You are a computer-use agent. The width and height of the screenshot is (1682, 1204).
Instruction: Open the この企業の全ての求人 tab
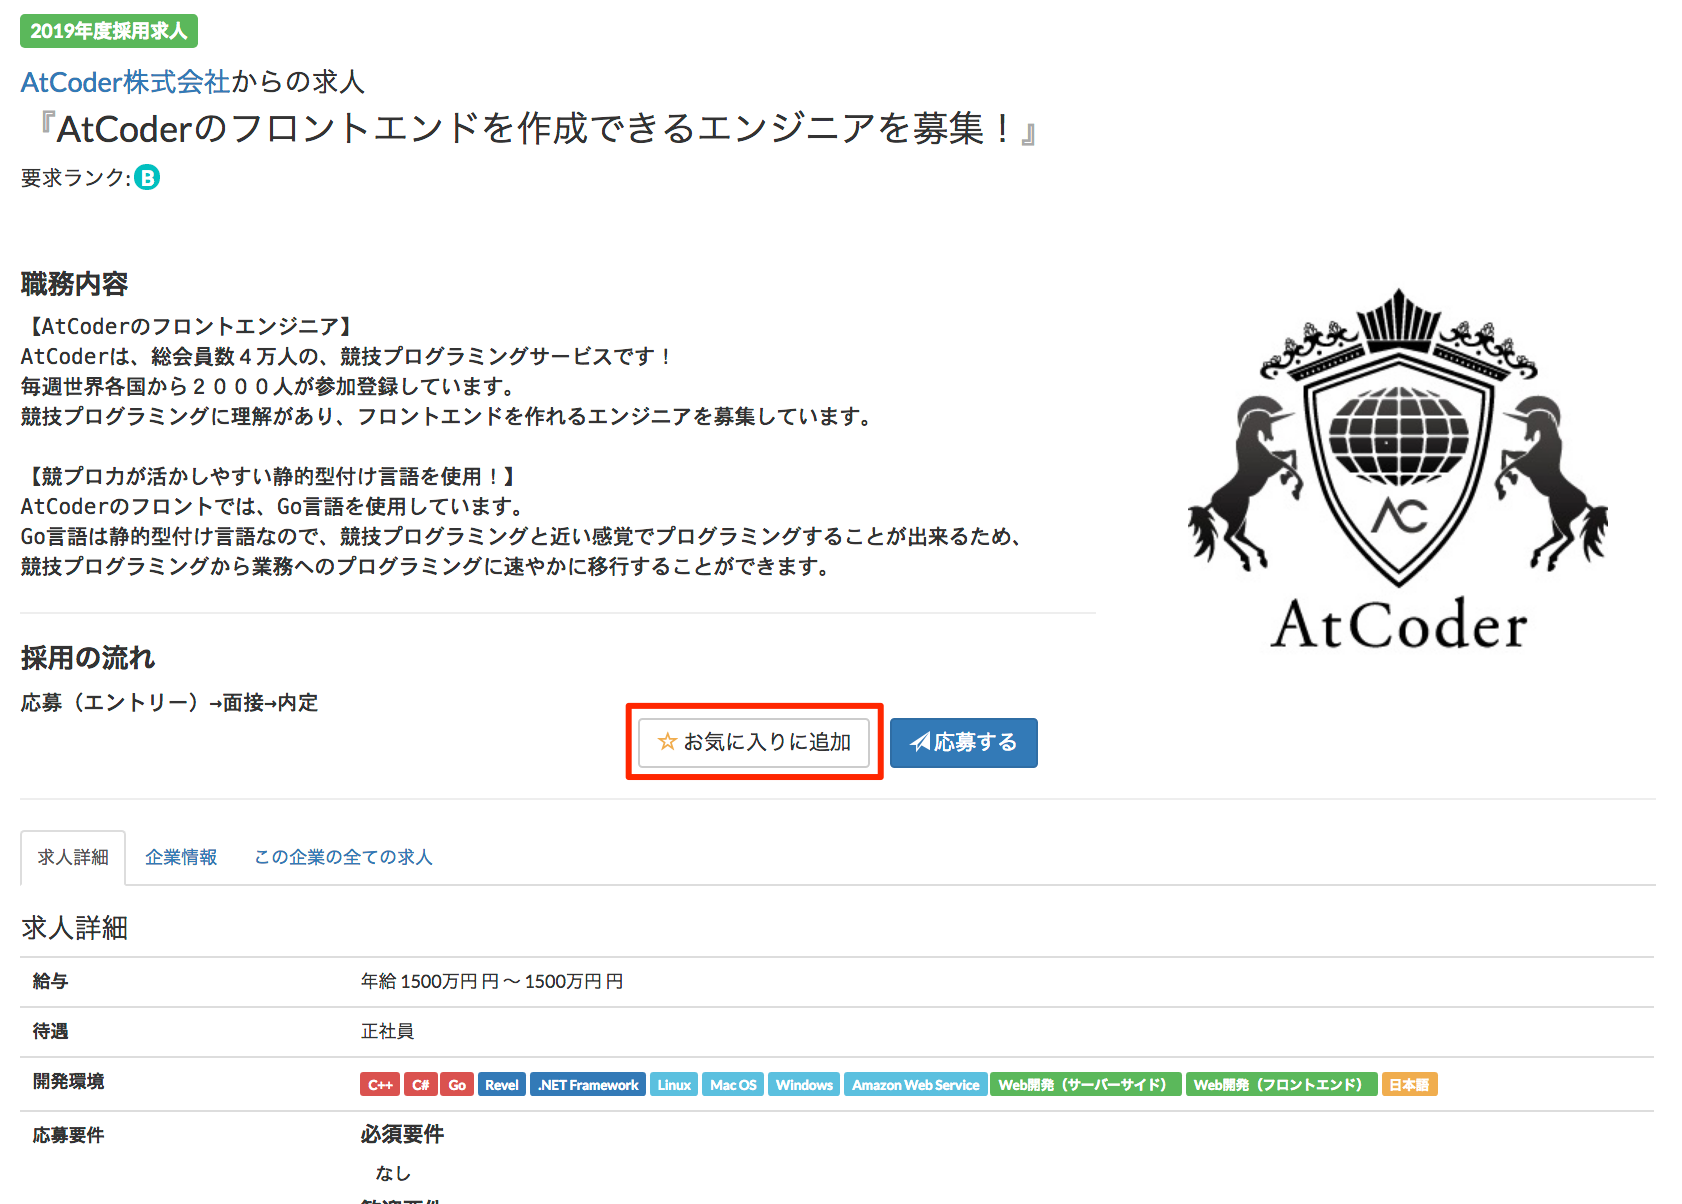click(x=343, y=857)
